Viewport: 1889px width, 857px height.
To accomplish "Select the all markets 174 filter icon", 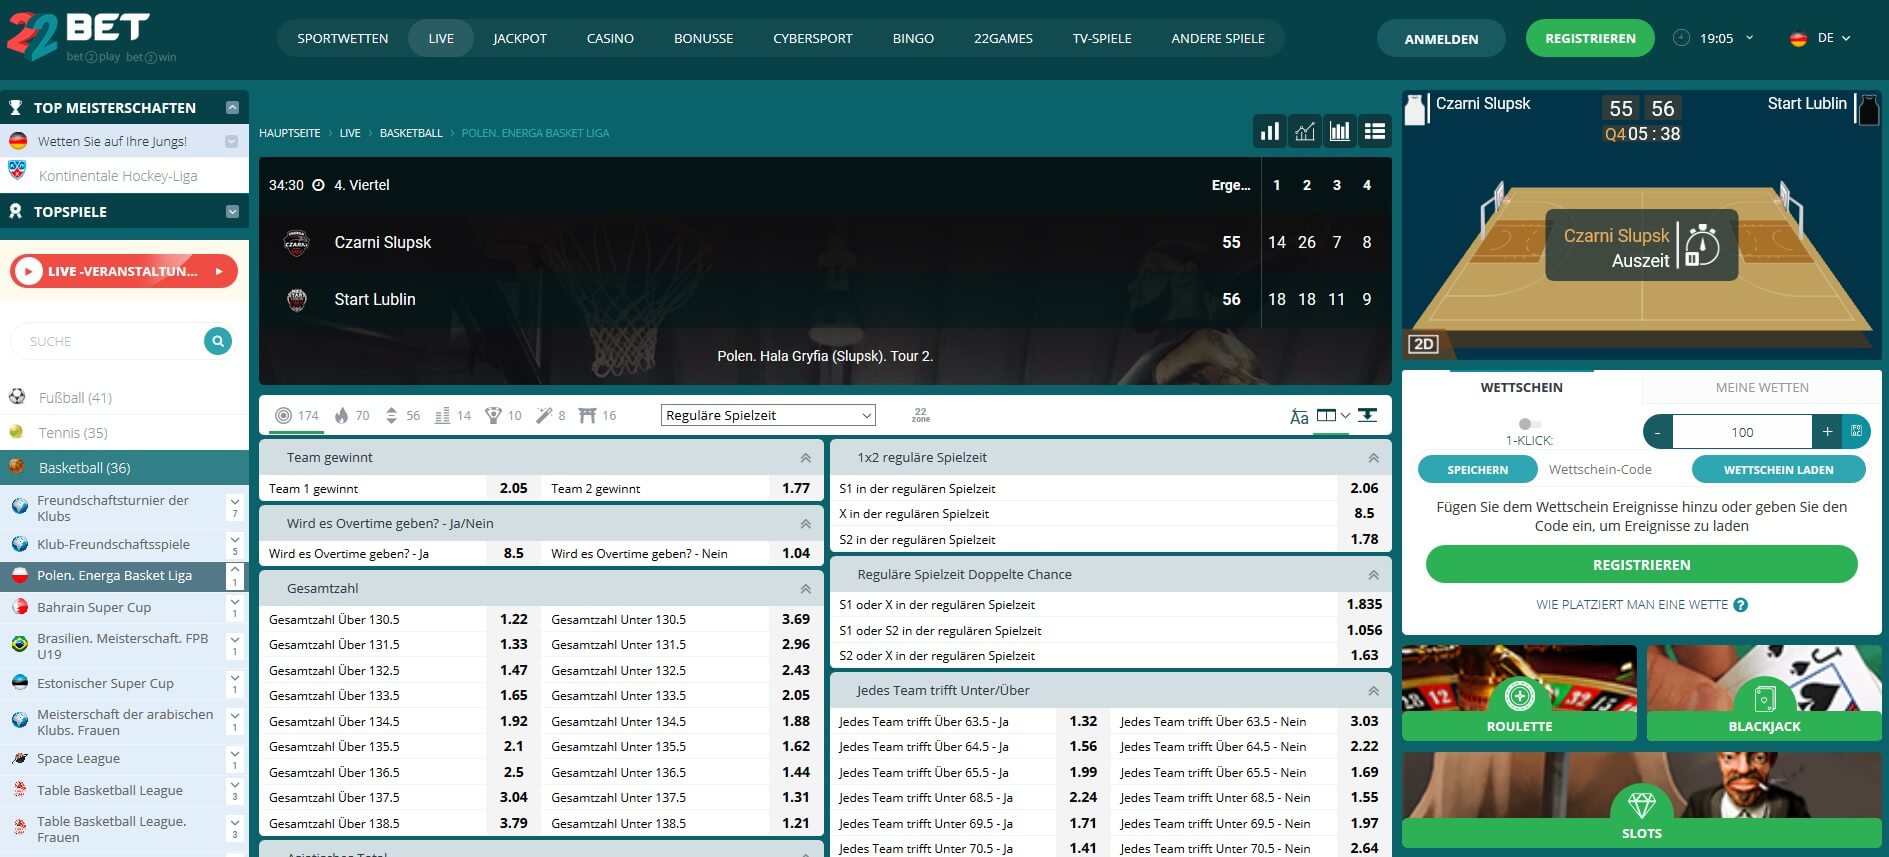I will click(x=297, y=415).
